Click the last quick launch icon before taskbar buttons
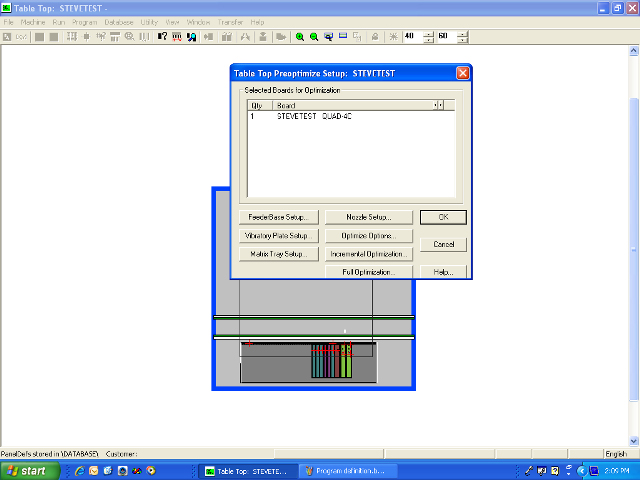The height and width of the screenshot is (480, 640). (151, 471)
